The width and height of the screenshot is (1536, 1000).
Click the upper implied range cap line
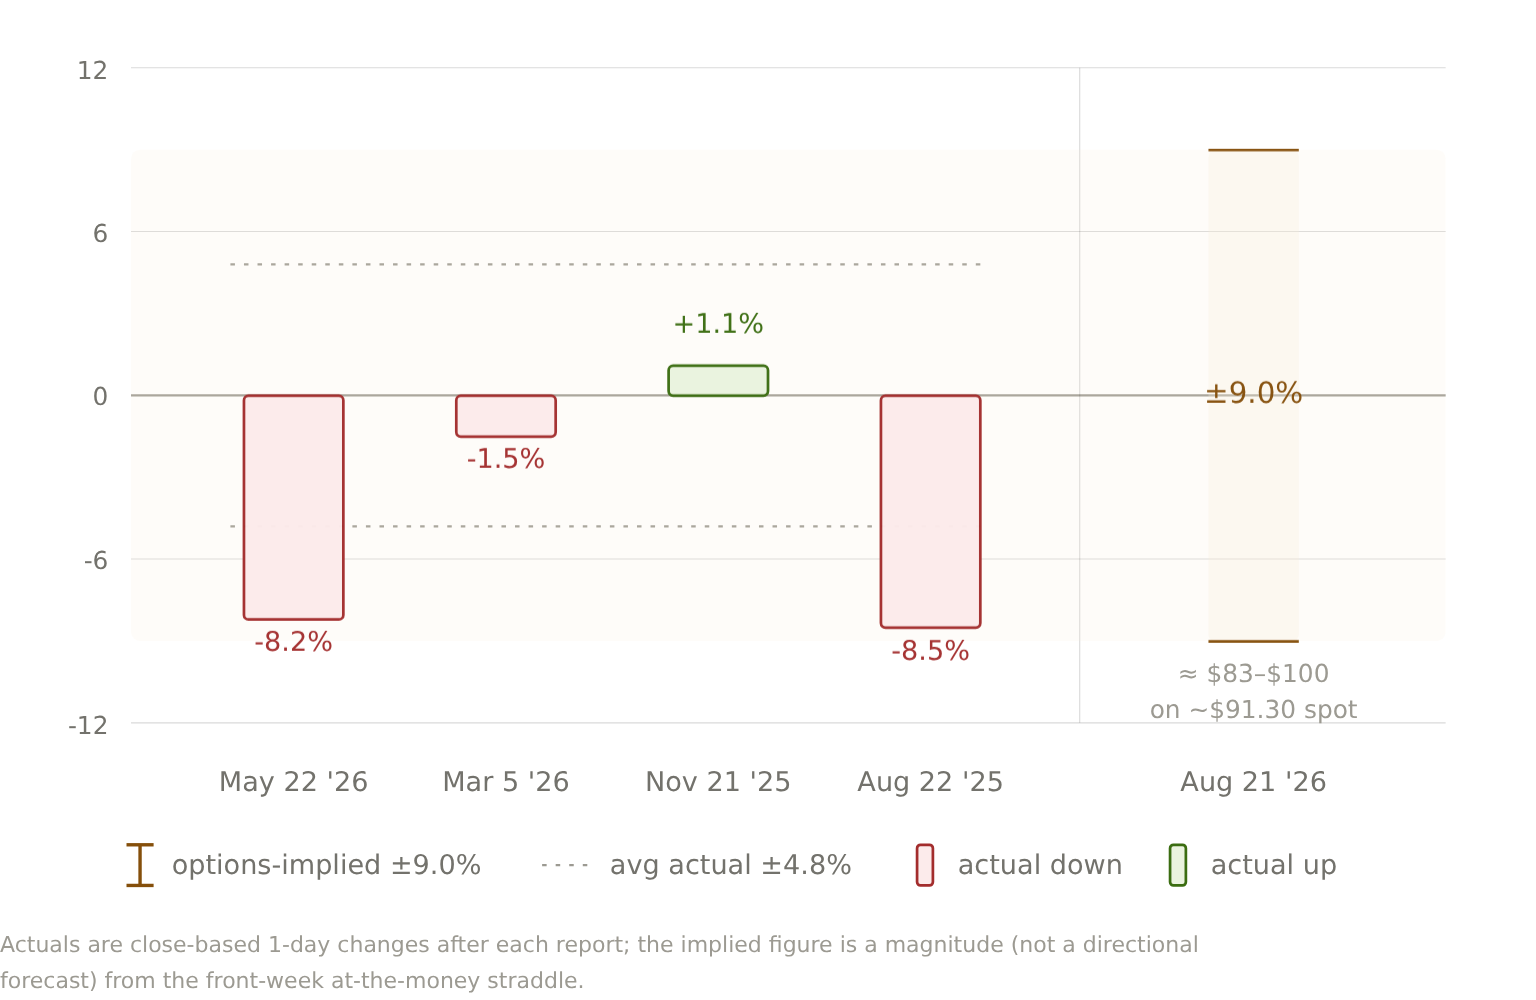(1253, 150)
